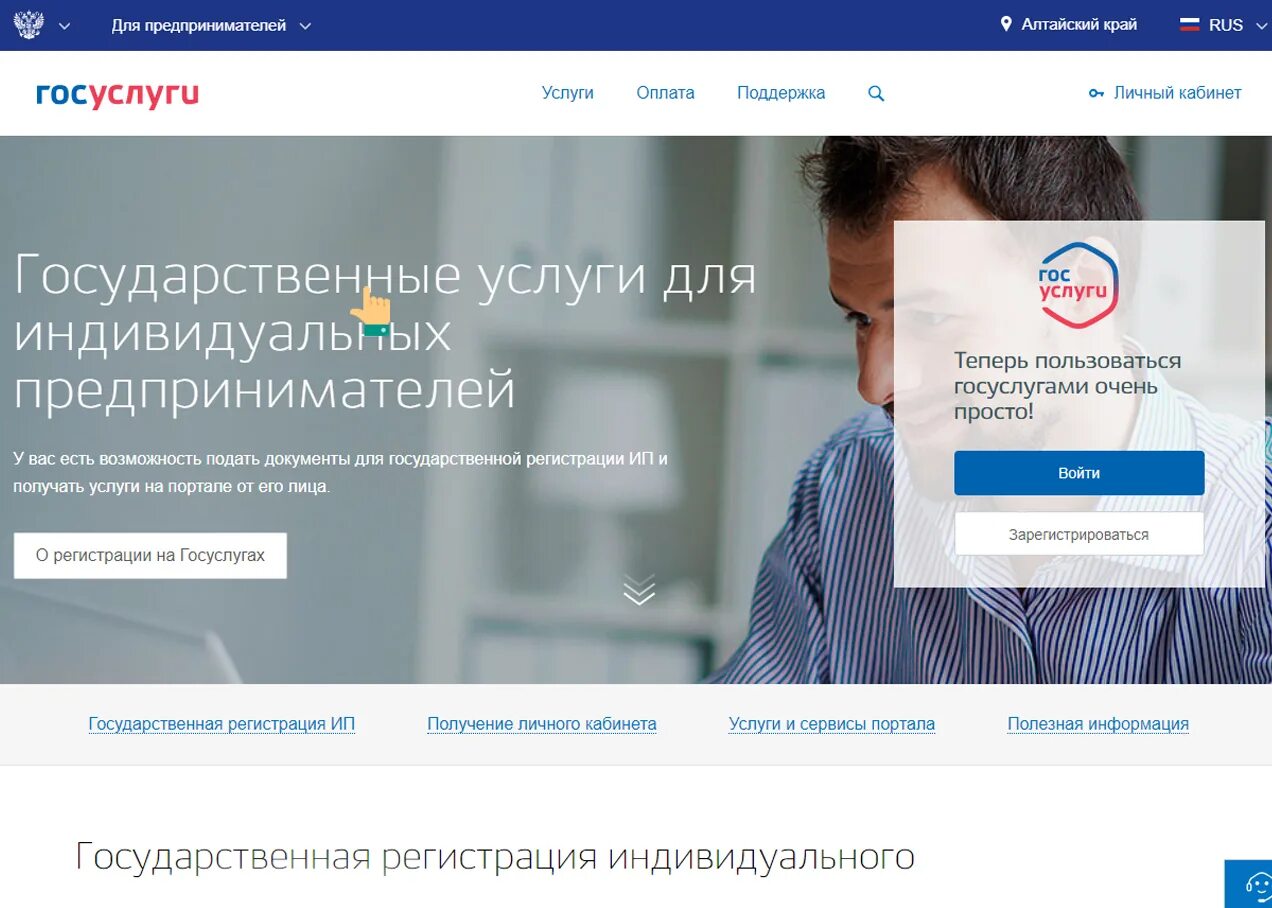Follow the Полезная информация link
1272x908 pixels.
[x=1098, y=724]
